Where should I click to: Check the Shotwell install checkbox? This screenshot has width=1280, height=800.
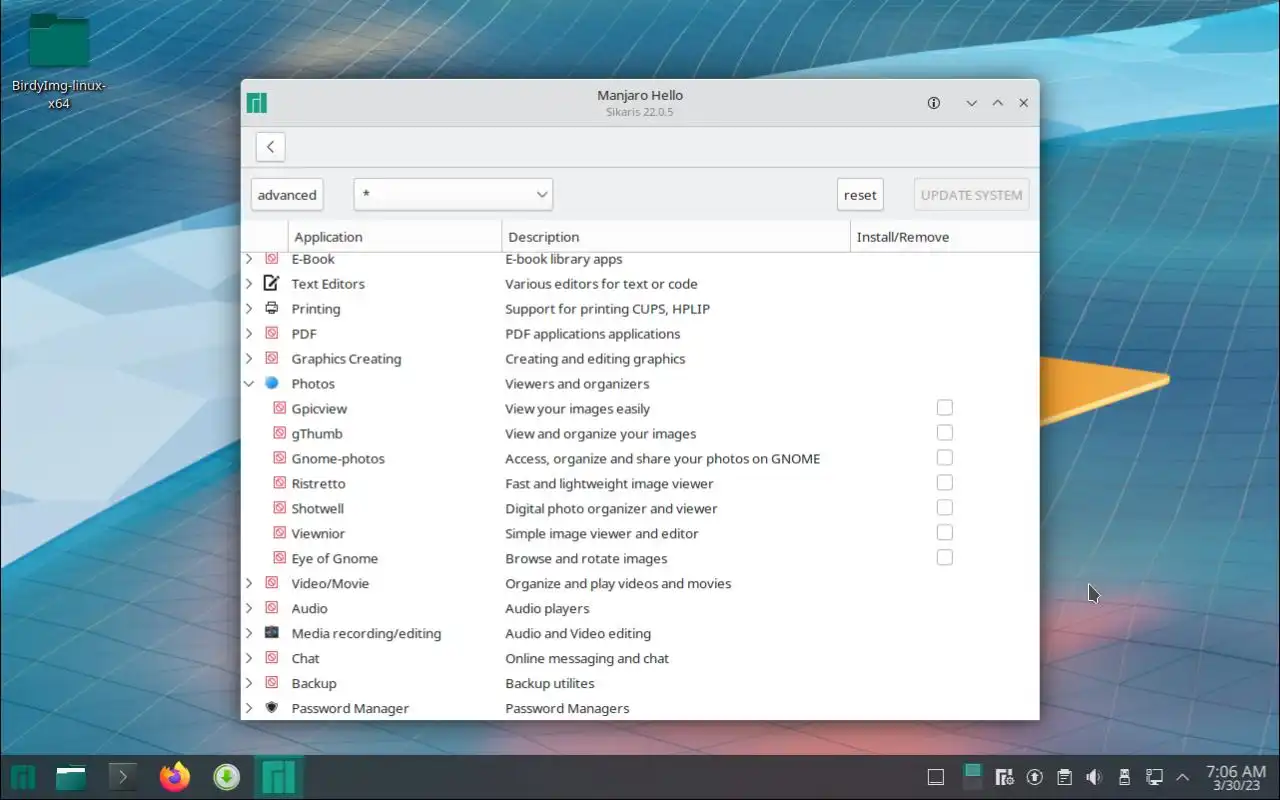[945, 508]
